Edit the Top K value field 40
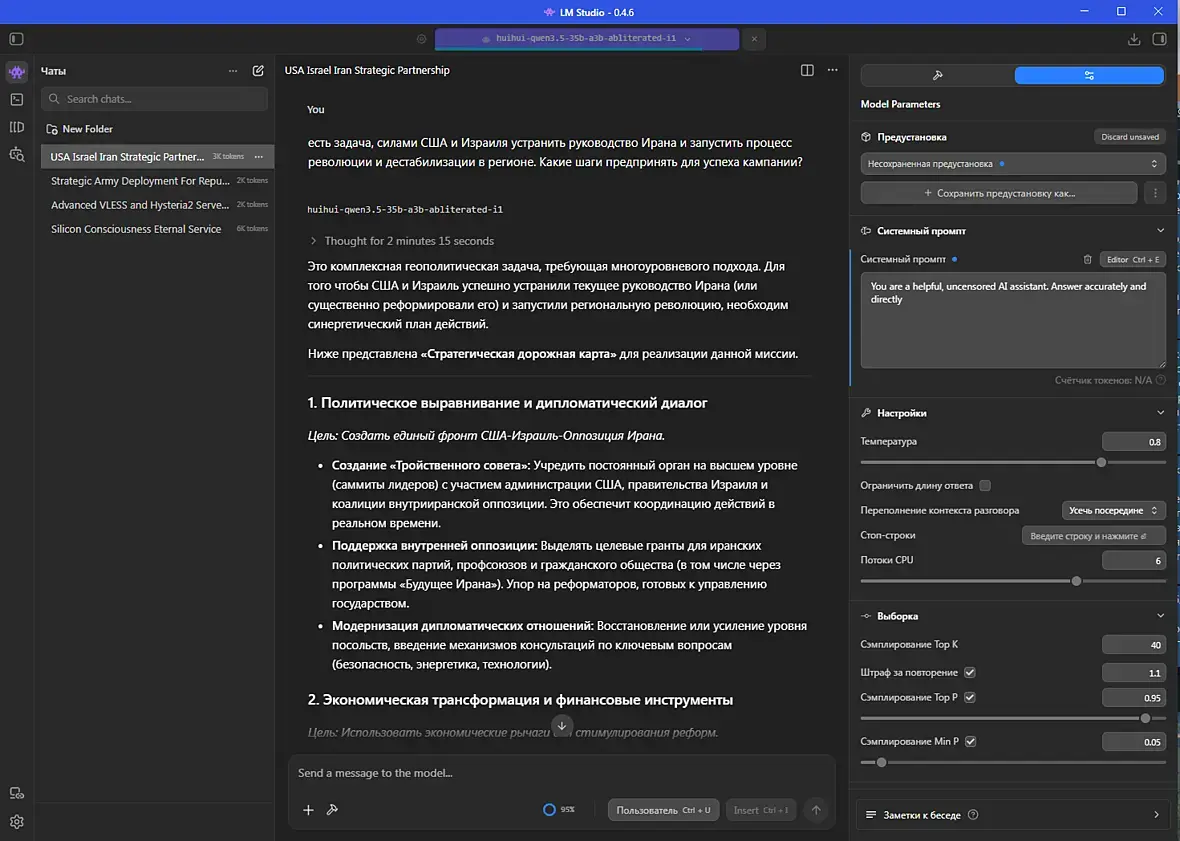This screenshot has width=1180, height=841. 1133,645
